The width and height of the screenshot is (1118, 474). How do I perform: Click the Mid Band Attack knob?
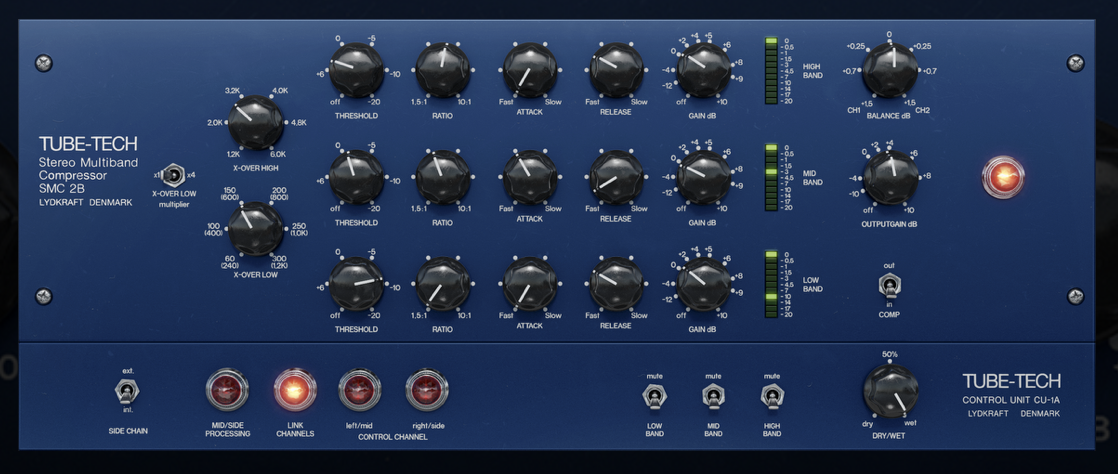pos(530,177)
